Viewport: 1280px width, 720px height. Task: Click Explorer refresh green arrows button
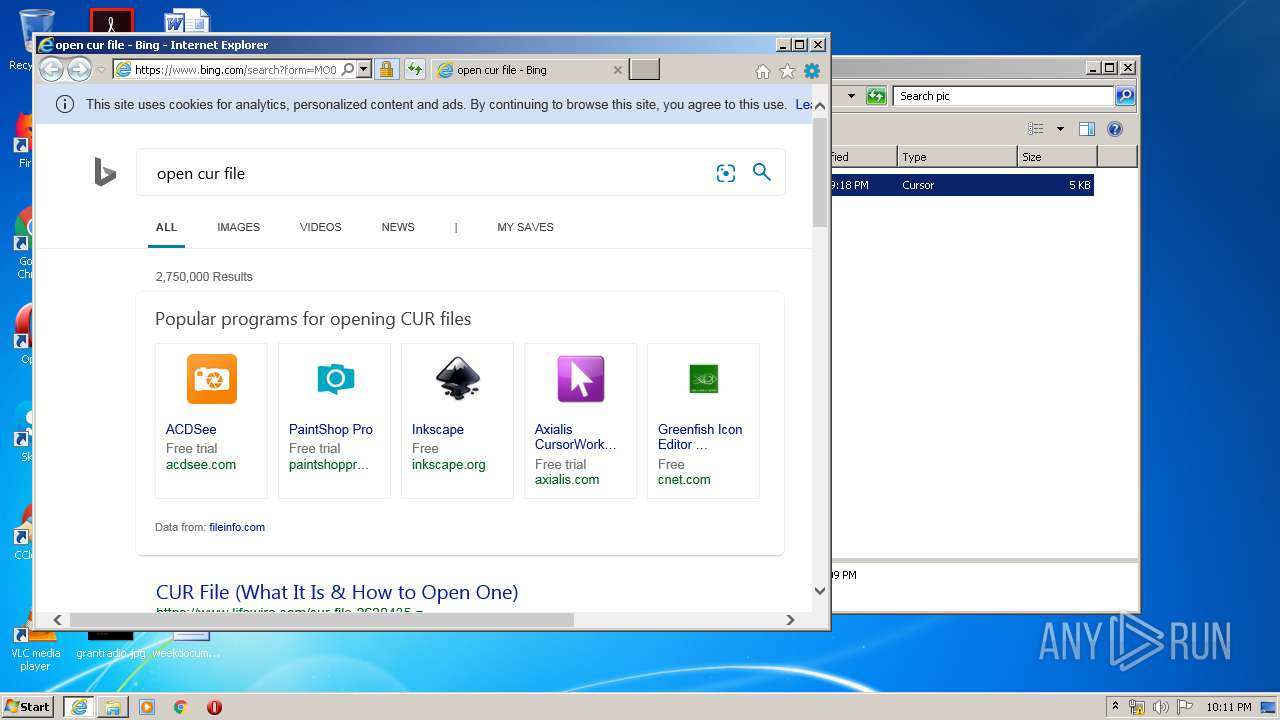[876, 96]
